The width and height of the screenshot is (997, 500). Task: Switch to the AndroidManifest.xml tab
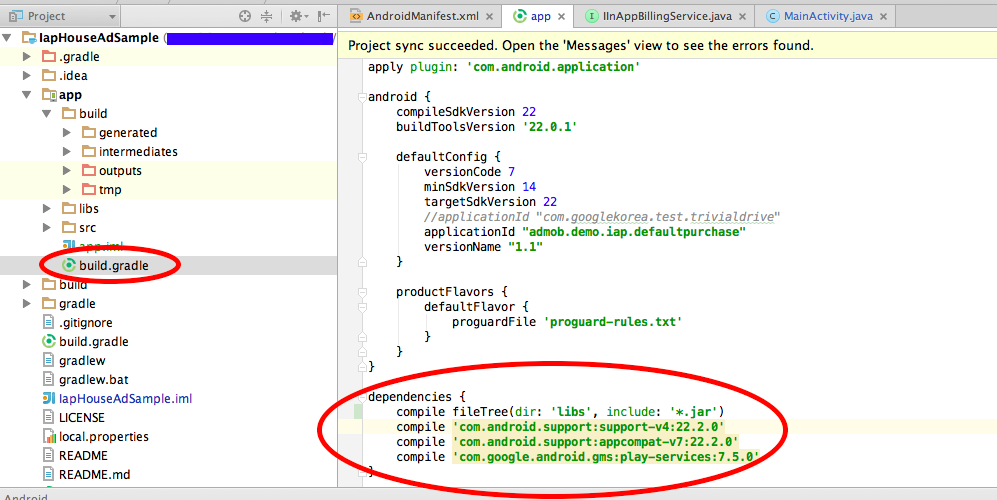422,17
